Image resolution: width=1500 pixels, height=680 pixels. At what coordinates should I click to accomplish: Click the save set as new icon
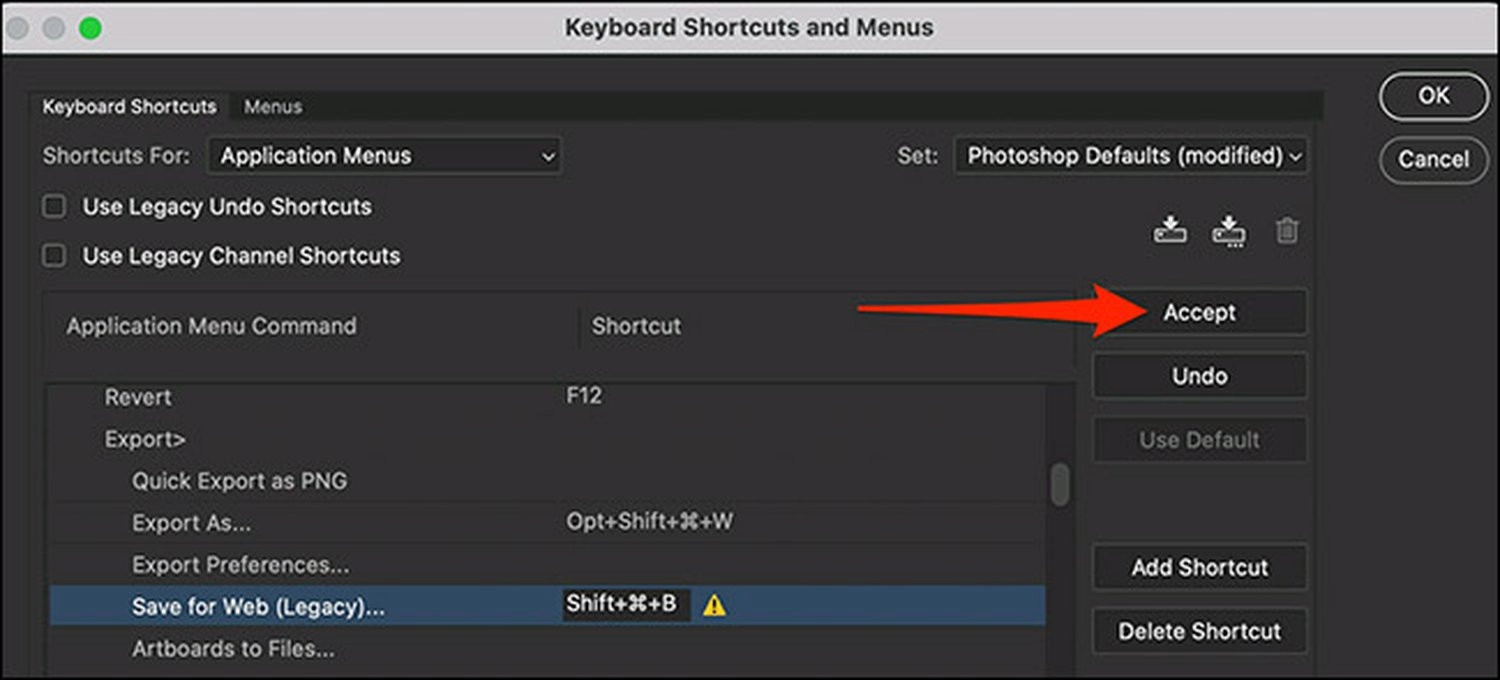(x=1228, y=231)
